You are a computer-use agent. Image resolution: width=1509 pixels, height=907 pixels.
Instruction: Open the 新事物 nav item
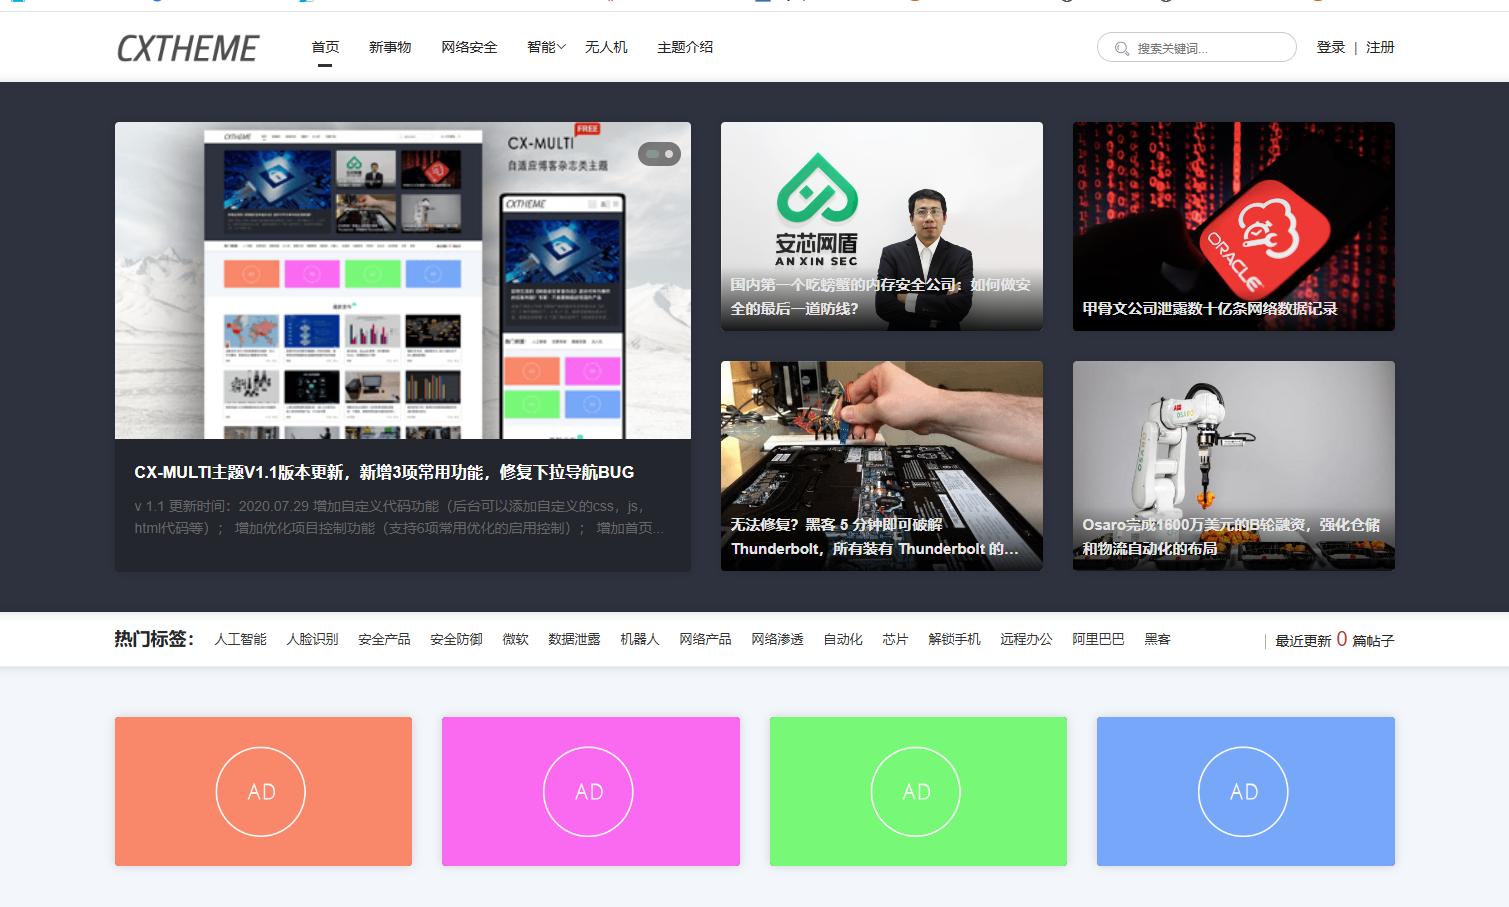pyautogui.click(x=390, y=47)
